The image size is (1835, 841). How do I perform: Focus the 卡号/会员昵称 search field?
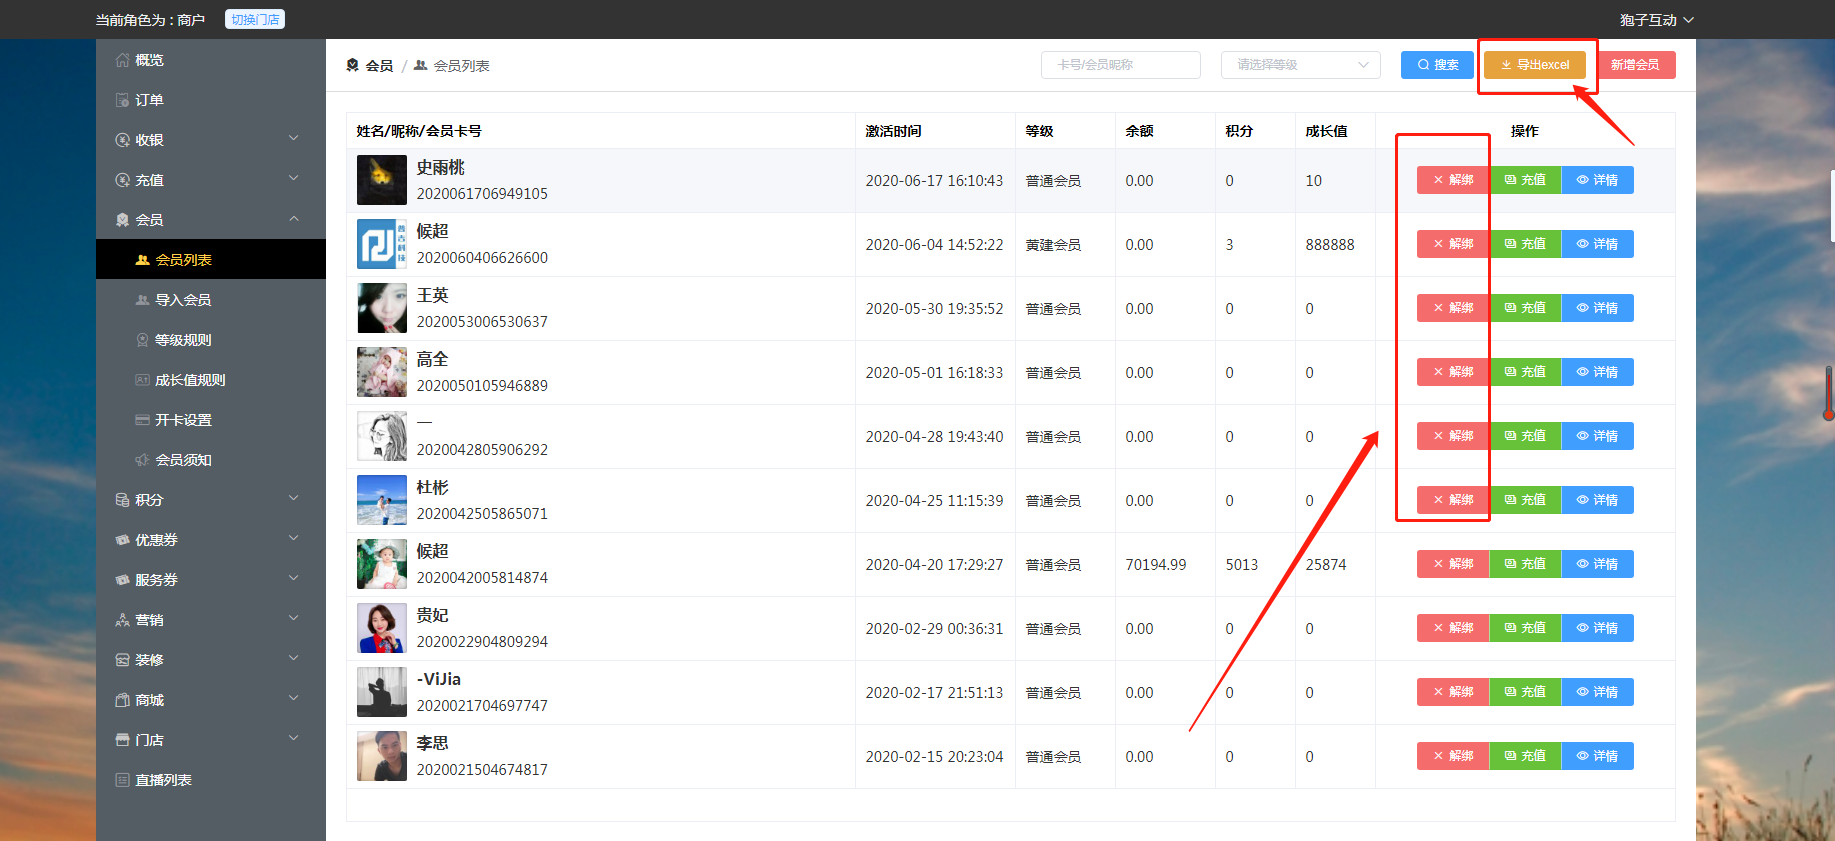coord(1120,65)
